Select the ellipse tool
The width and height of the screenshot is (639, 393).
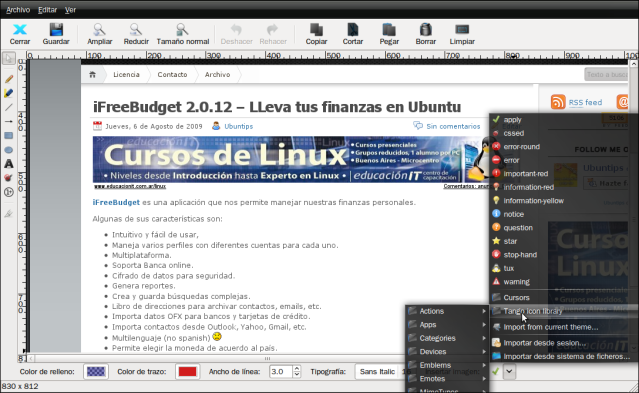(9, 150)
